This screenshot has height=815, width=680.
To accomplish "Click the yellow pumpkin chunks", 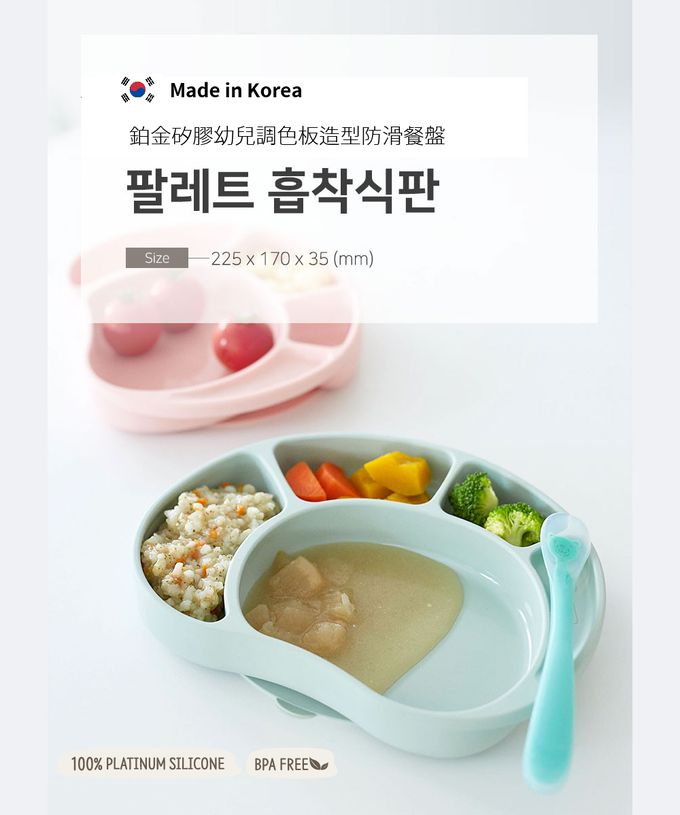I will point(393,477).
